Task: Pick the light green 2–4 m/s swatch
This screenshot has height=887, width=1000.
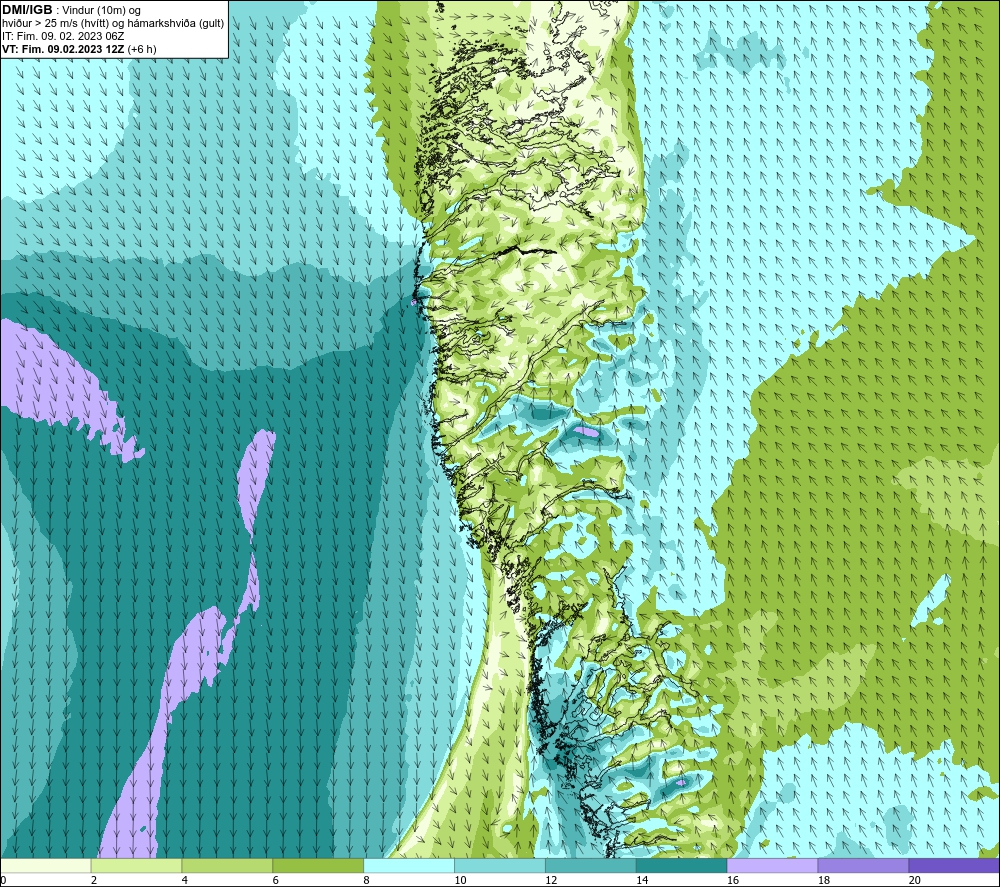Action: pyautogui.click(x=136, y=865)
